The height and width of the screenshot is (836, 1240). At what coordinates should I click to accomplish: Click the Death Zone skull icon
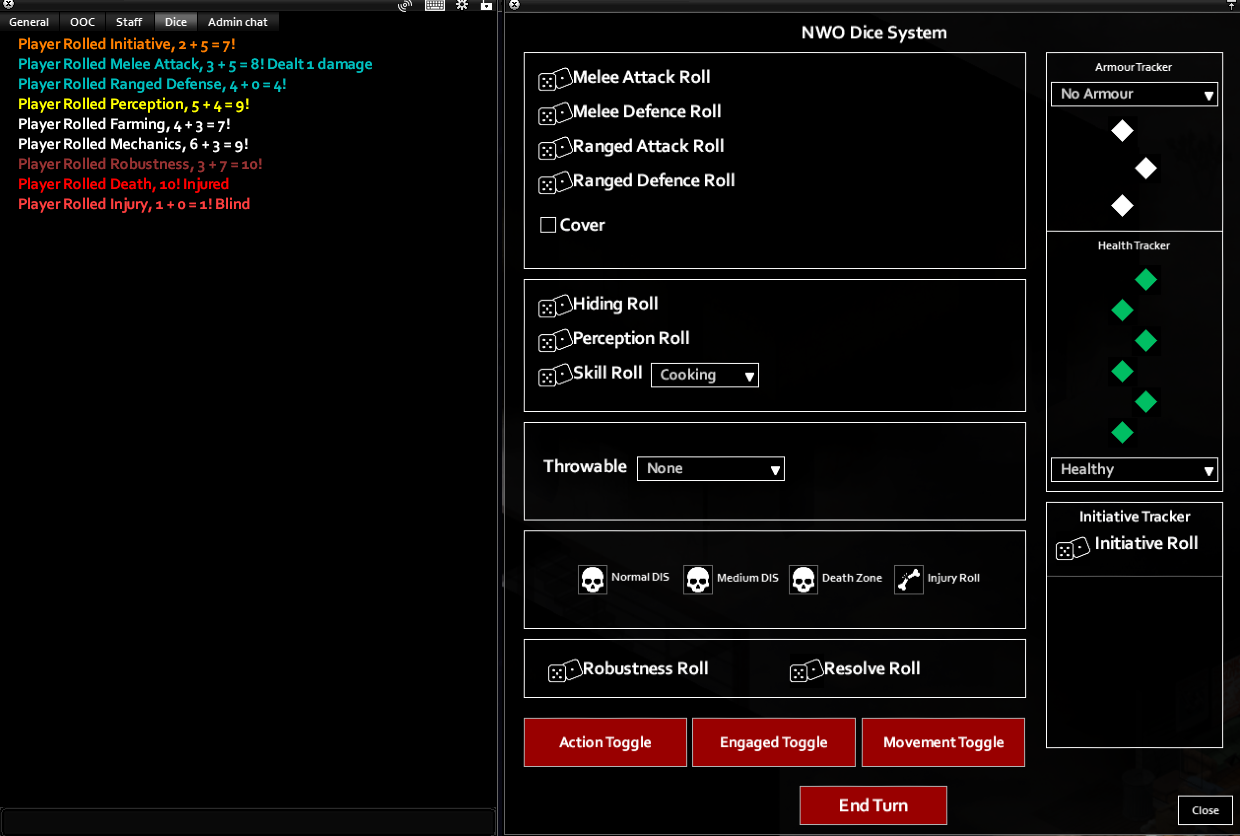(803, 580)
